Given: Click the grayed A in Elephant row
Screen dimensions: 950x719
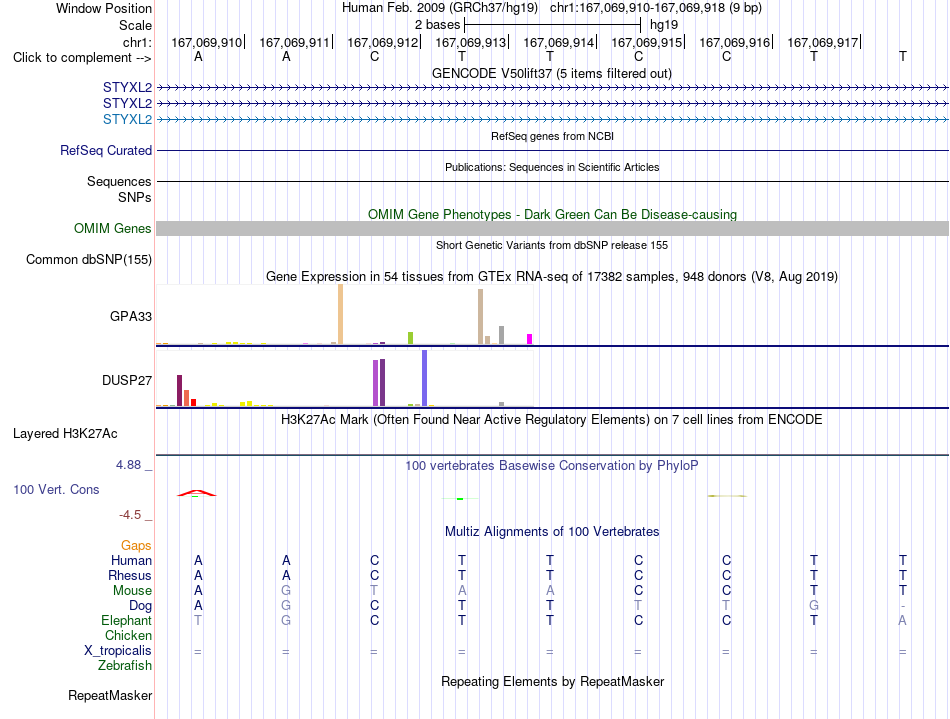Looking at the screenshot, I should pyautogui.click(x=902, y=620).
